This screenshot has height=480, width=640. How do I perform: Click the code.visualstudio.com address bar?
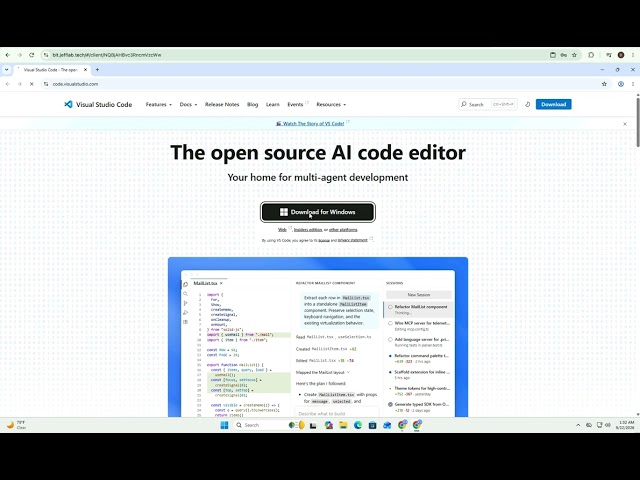pos(318,84)
